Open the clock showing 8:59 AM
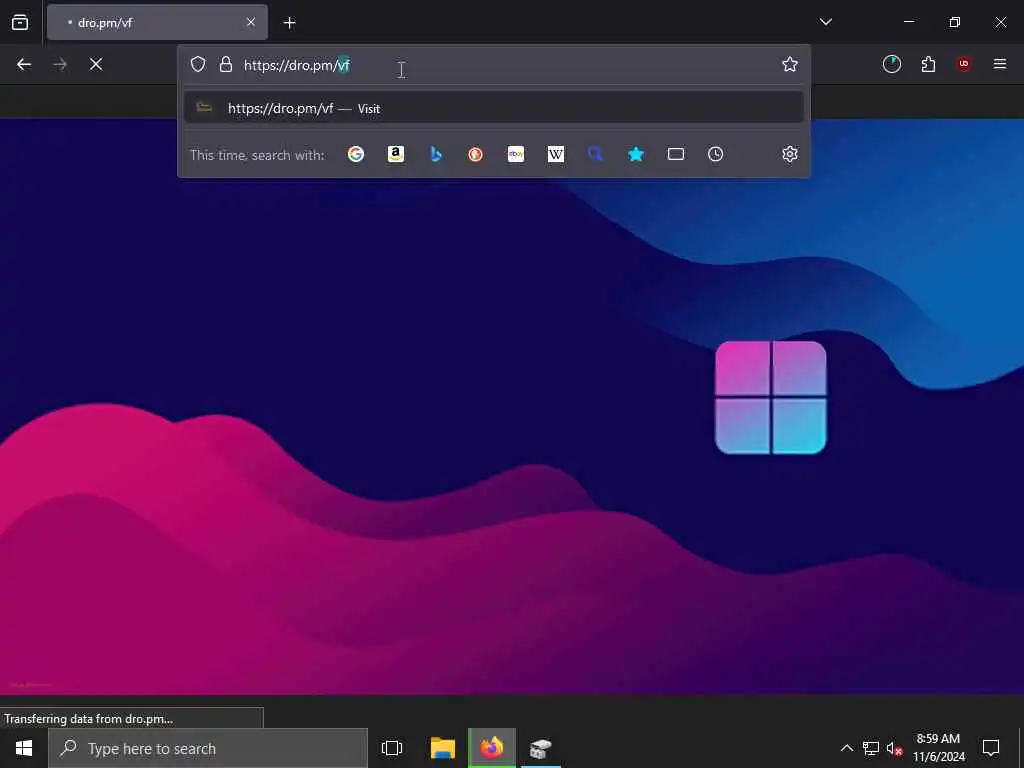1024x768 pixels. [938, 748]
